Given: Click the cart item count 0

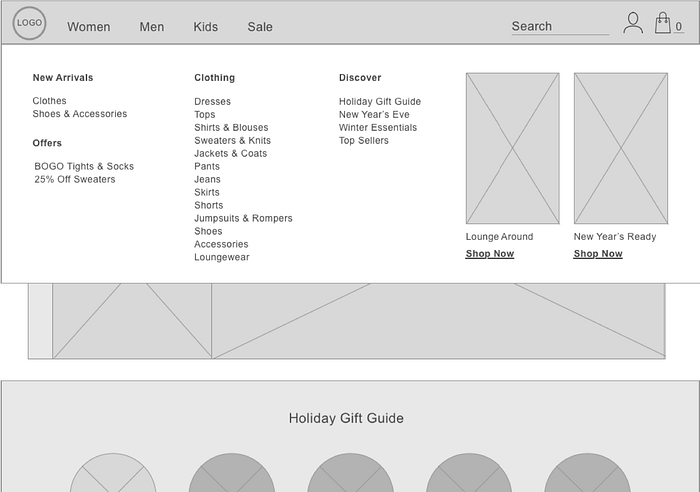Looking at the screenshot, I should tap(679, 27).
